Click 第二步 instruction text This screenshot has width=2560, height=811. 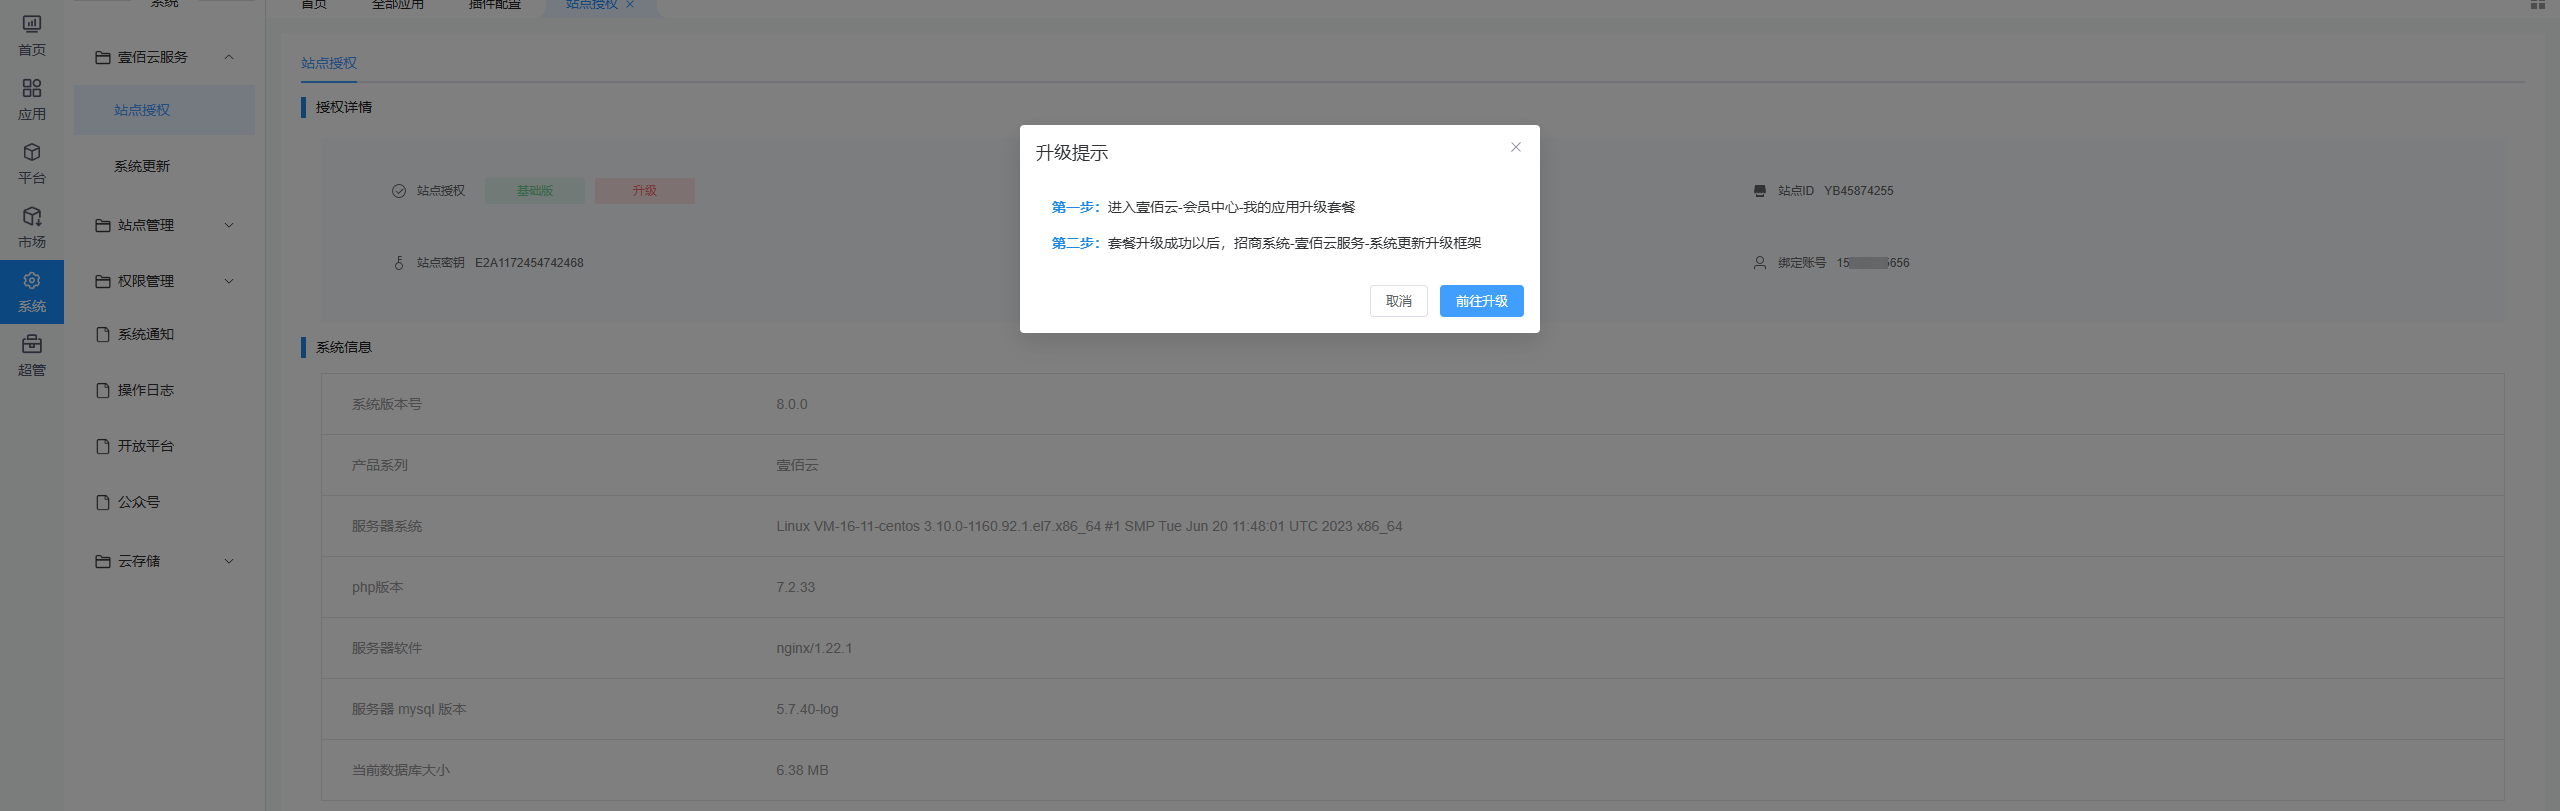(1266, 243)
